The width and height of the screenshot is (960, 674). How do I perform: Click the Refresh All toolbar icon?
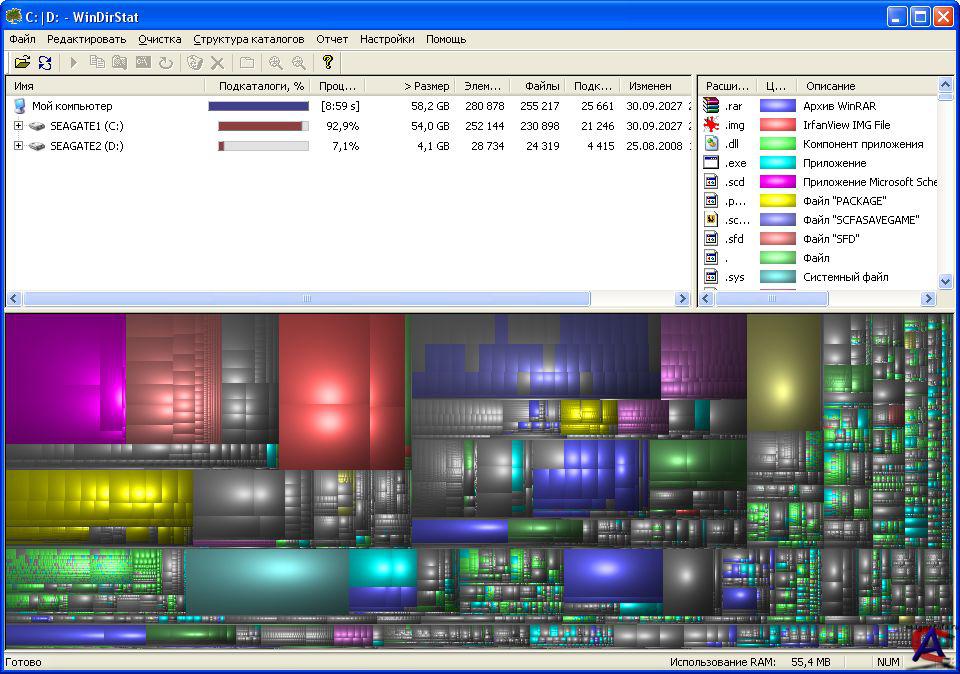(x=45, y=62)
